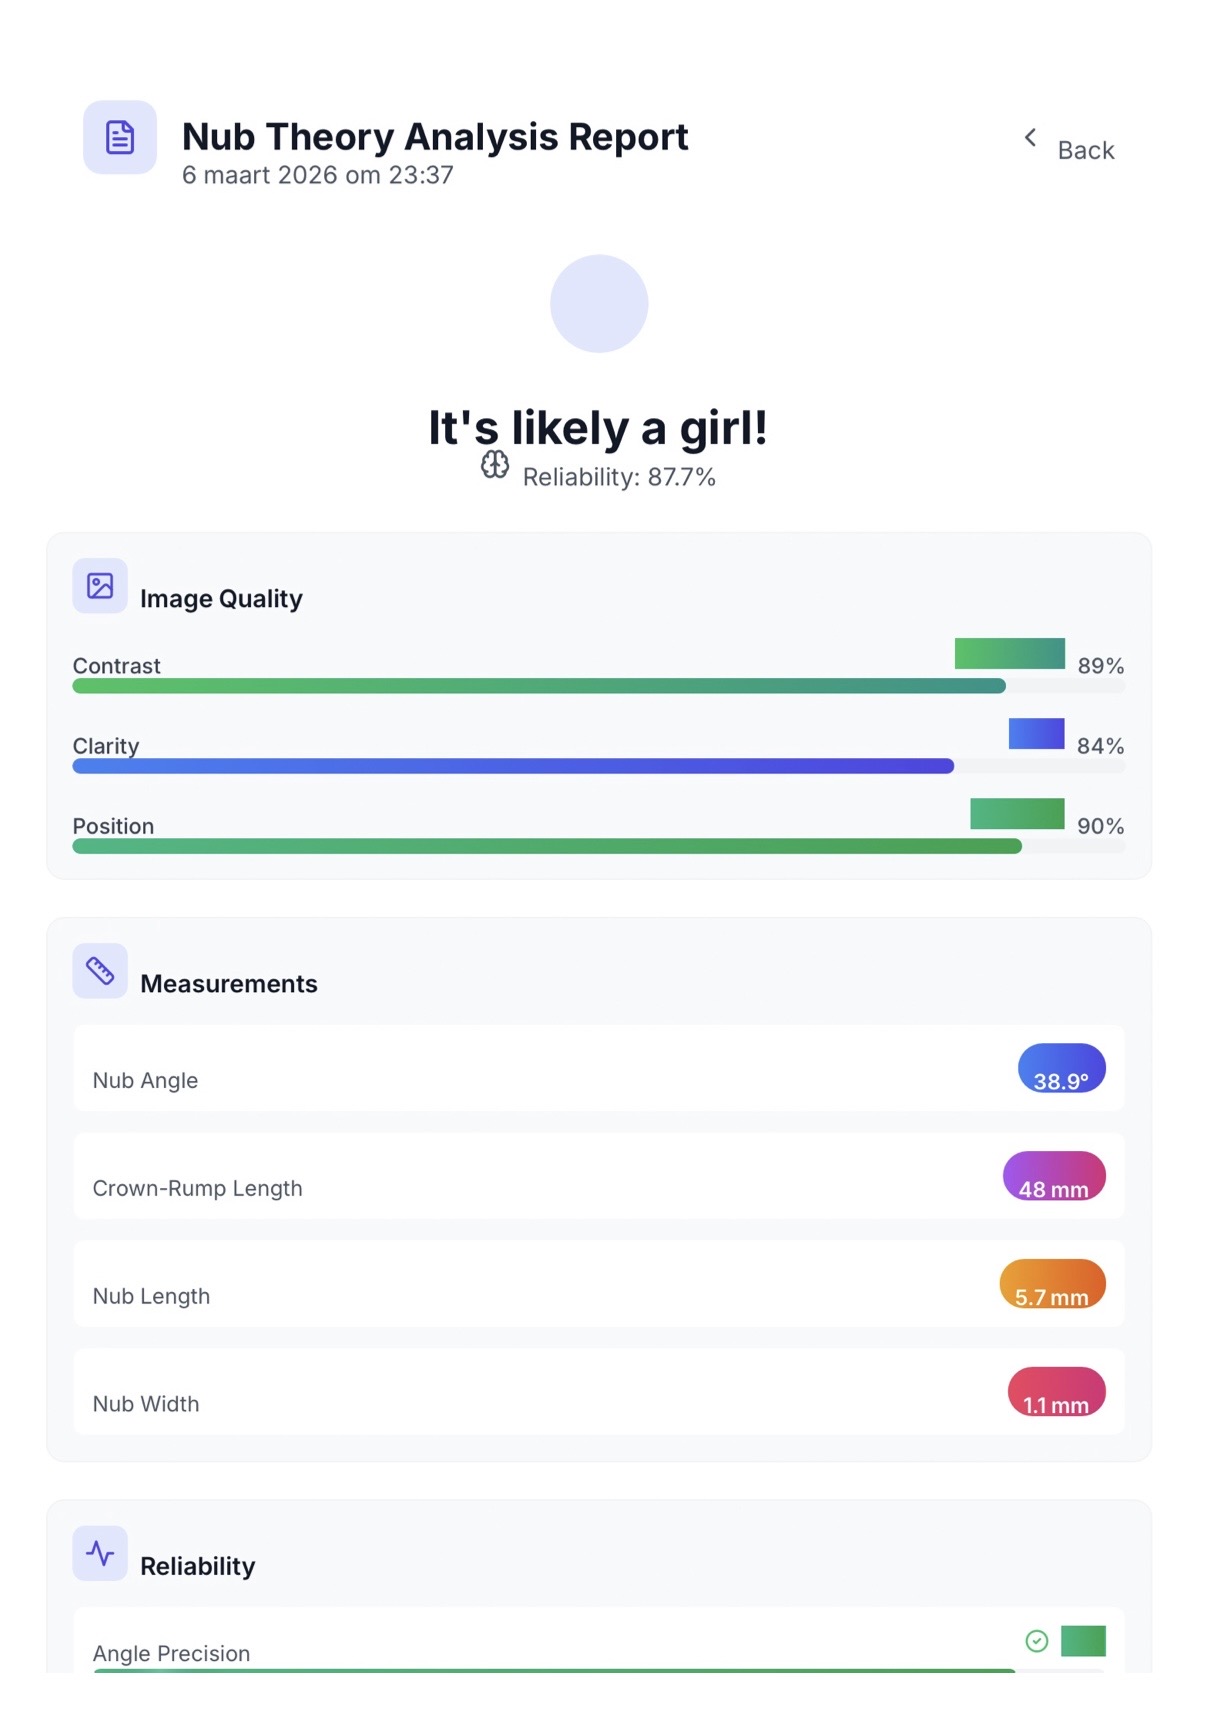1208x1722 pixels.
Task: Select the Nub Width 1.1 mm badge
Action: pos(1056,1392)
